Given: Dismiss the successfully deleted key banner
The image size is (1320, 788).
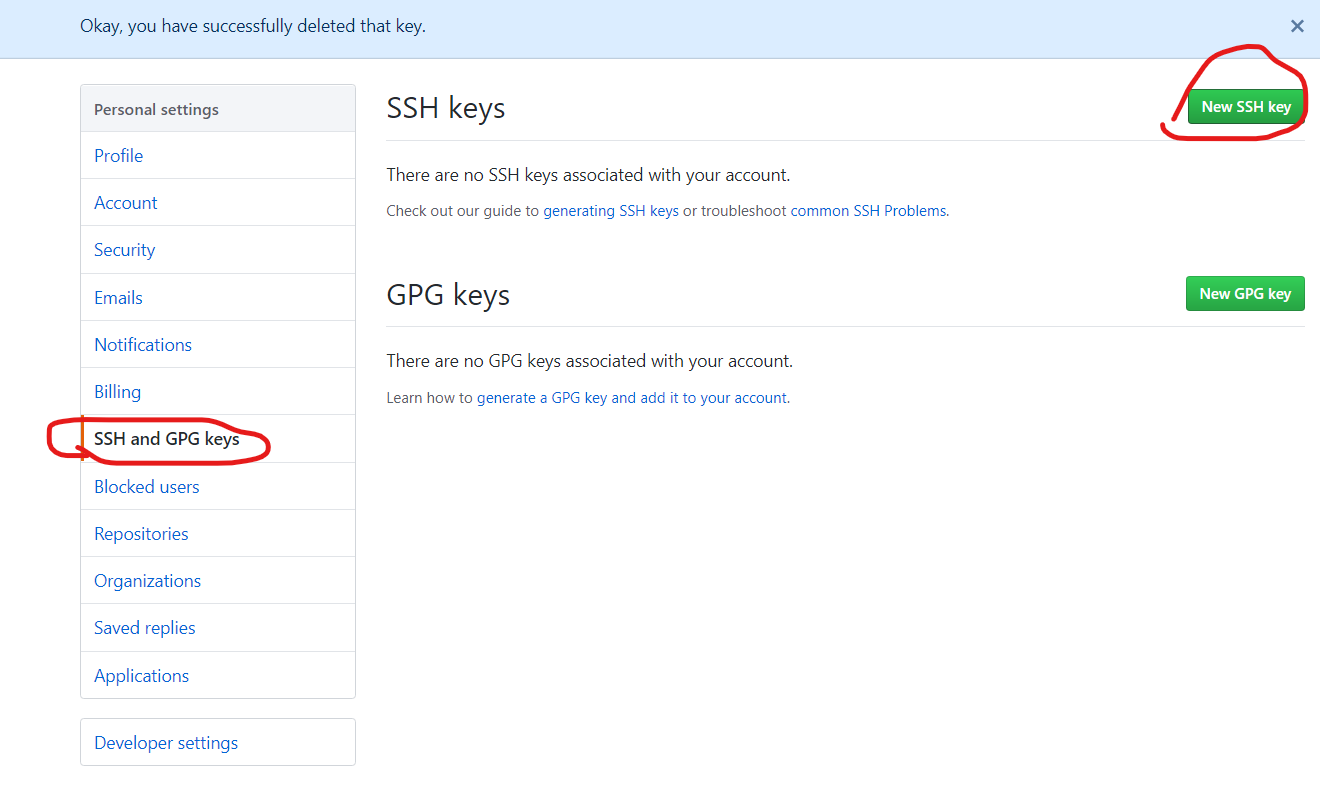Looking at the screenshot, I should (1297, 26).
